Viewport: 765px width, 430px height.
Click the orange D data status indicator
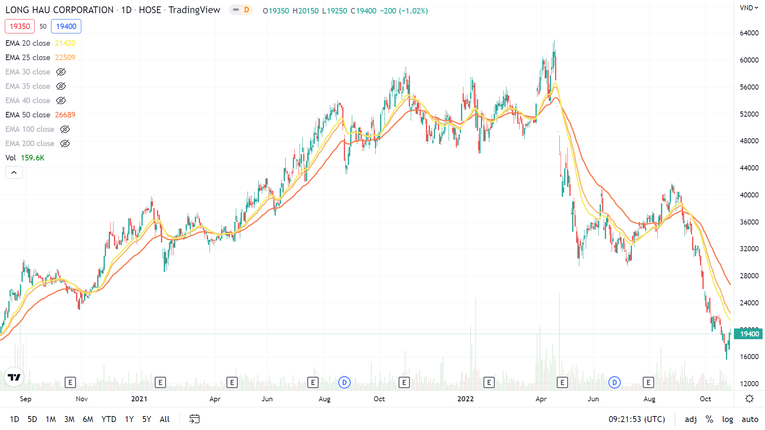point(246,10)
